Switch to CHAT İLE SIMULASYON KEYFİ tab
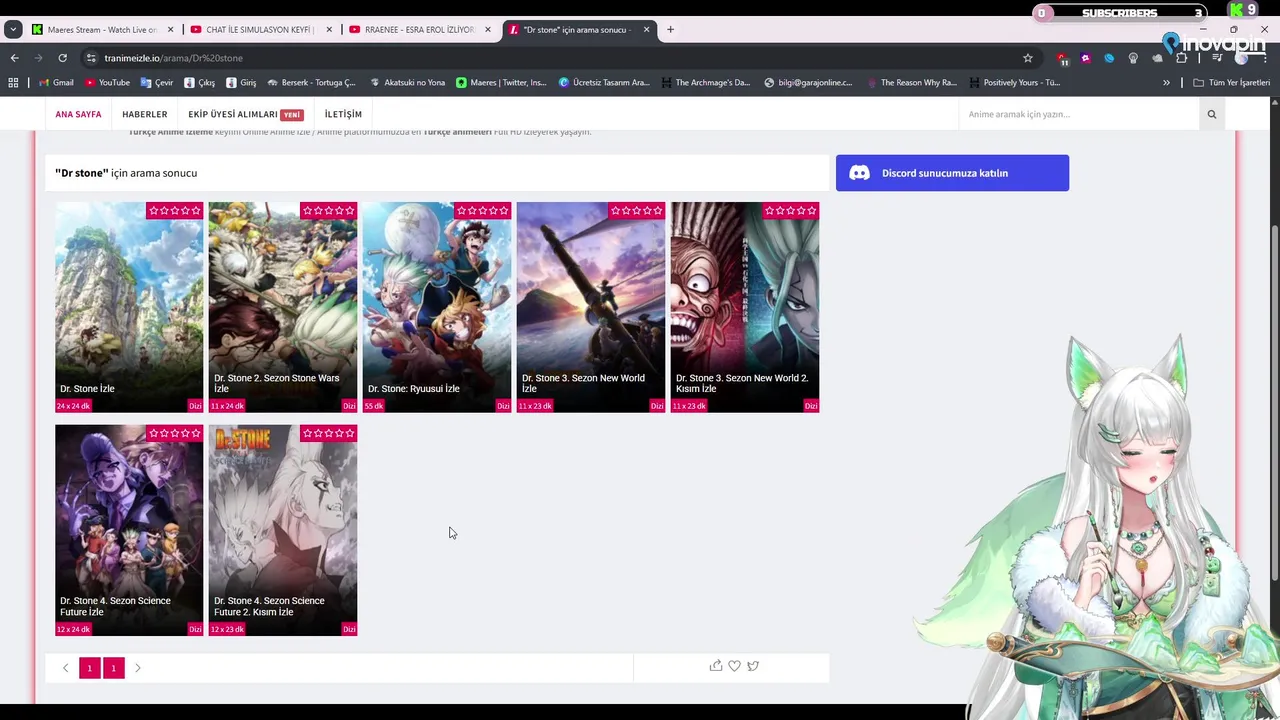 (260, 30)
